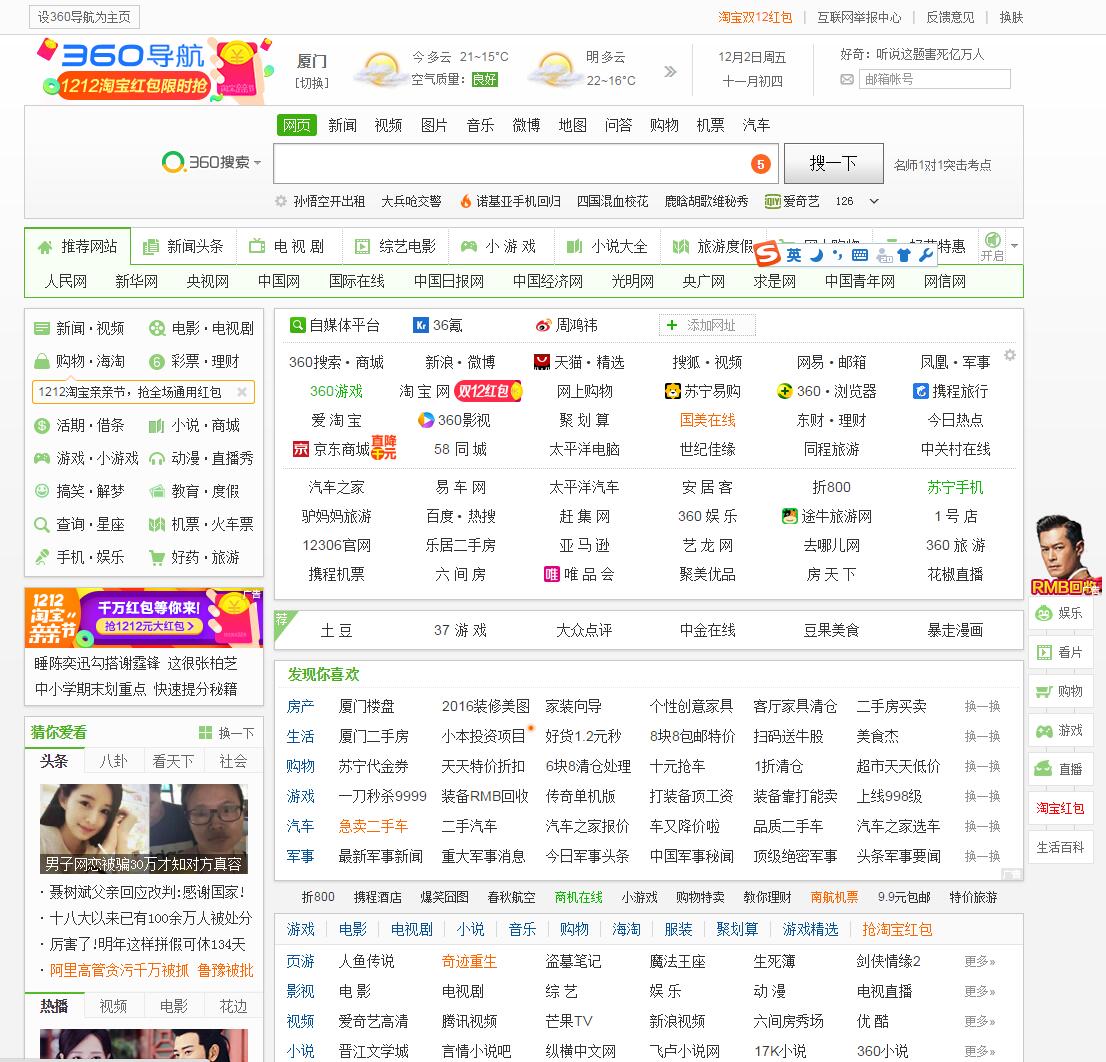This screenshot has width=1106, height=1062.
Task: Switch to 新闻头条 navigation tab
Action: (183, 246)
